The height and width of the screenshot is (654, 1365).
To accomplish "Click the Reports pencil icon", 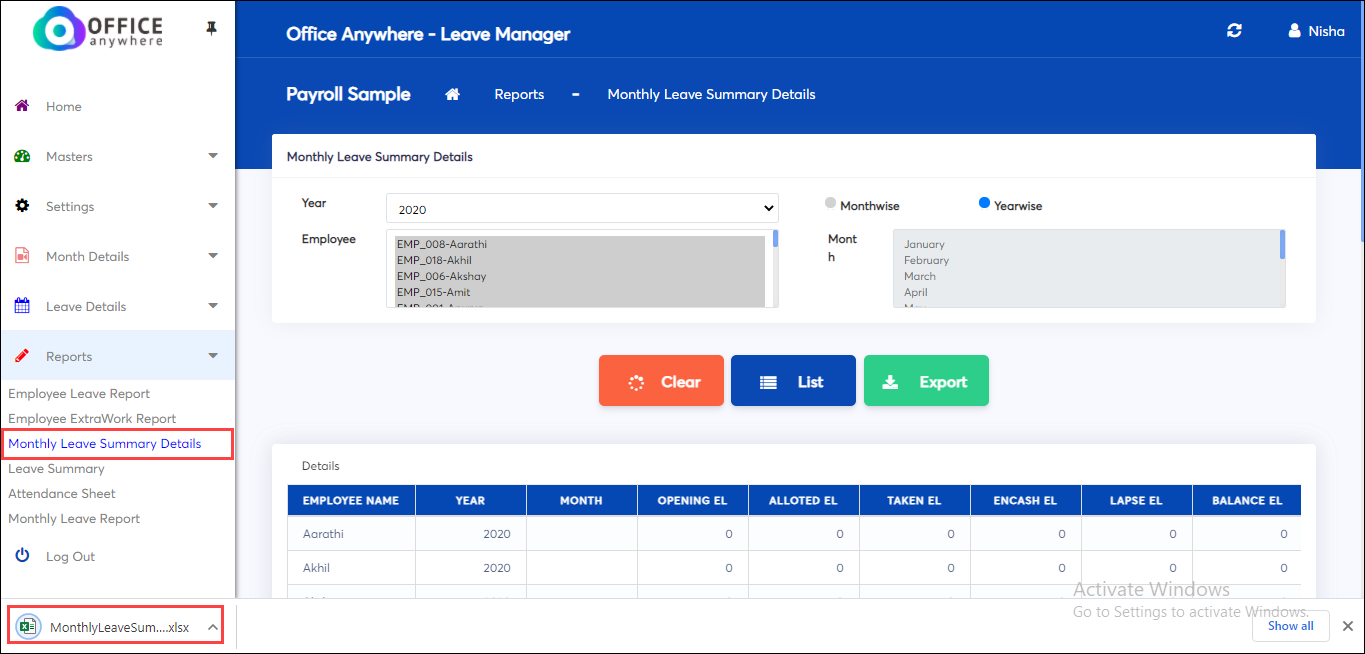I will click(x=22, y=356).
